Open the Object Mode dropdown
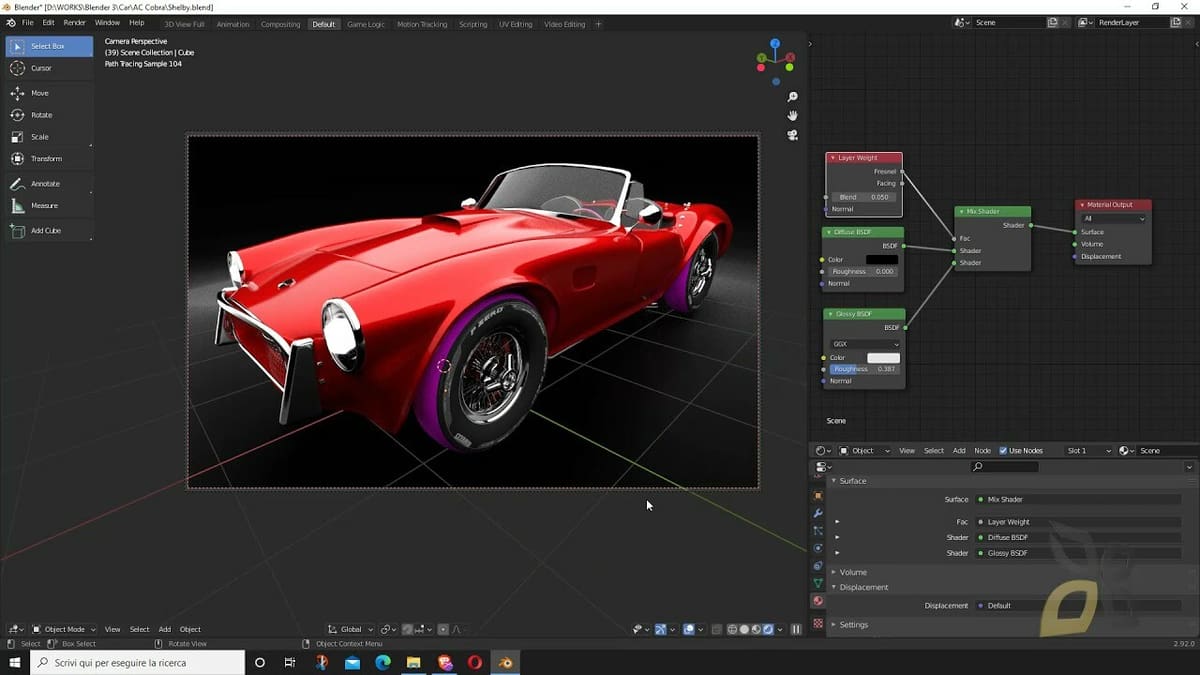Image resolution: width=1200 pixels, height=675 pixels. (x=64, y=629)
